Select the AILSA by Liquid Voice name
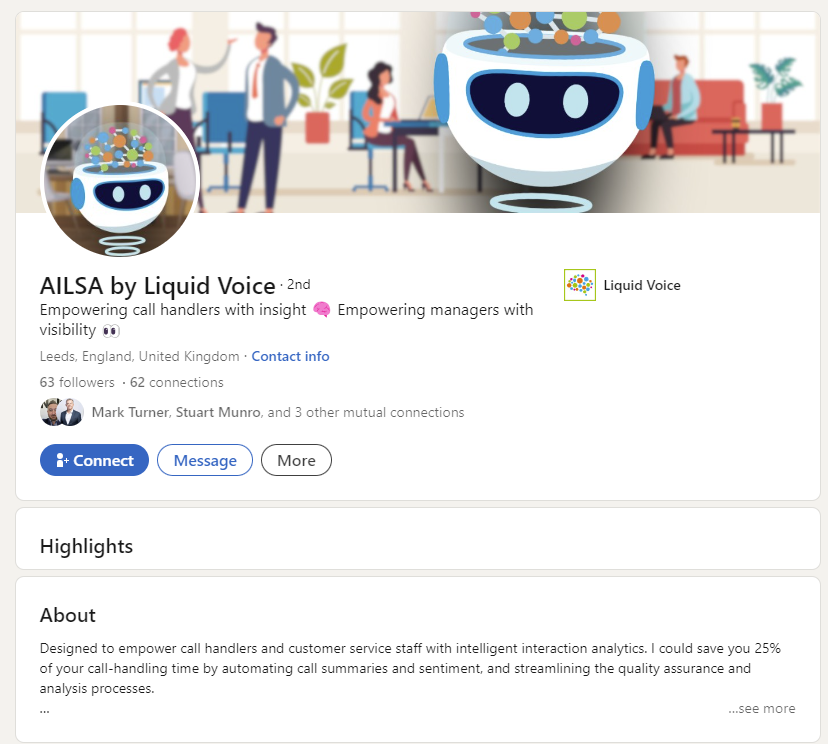 click(158, 286)
